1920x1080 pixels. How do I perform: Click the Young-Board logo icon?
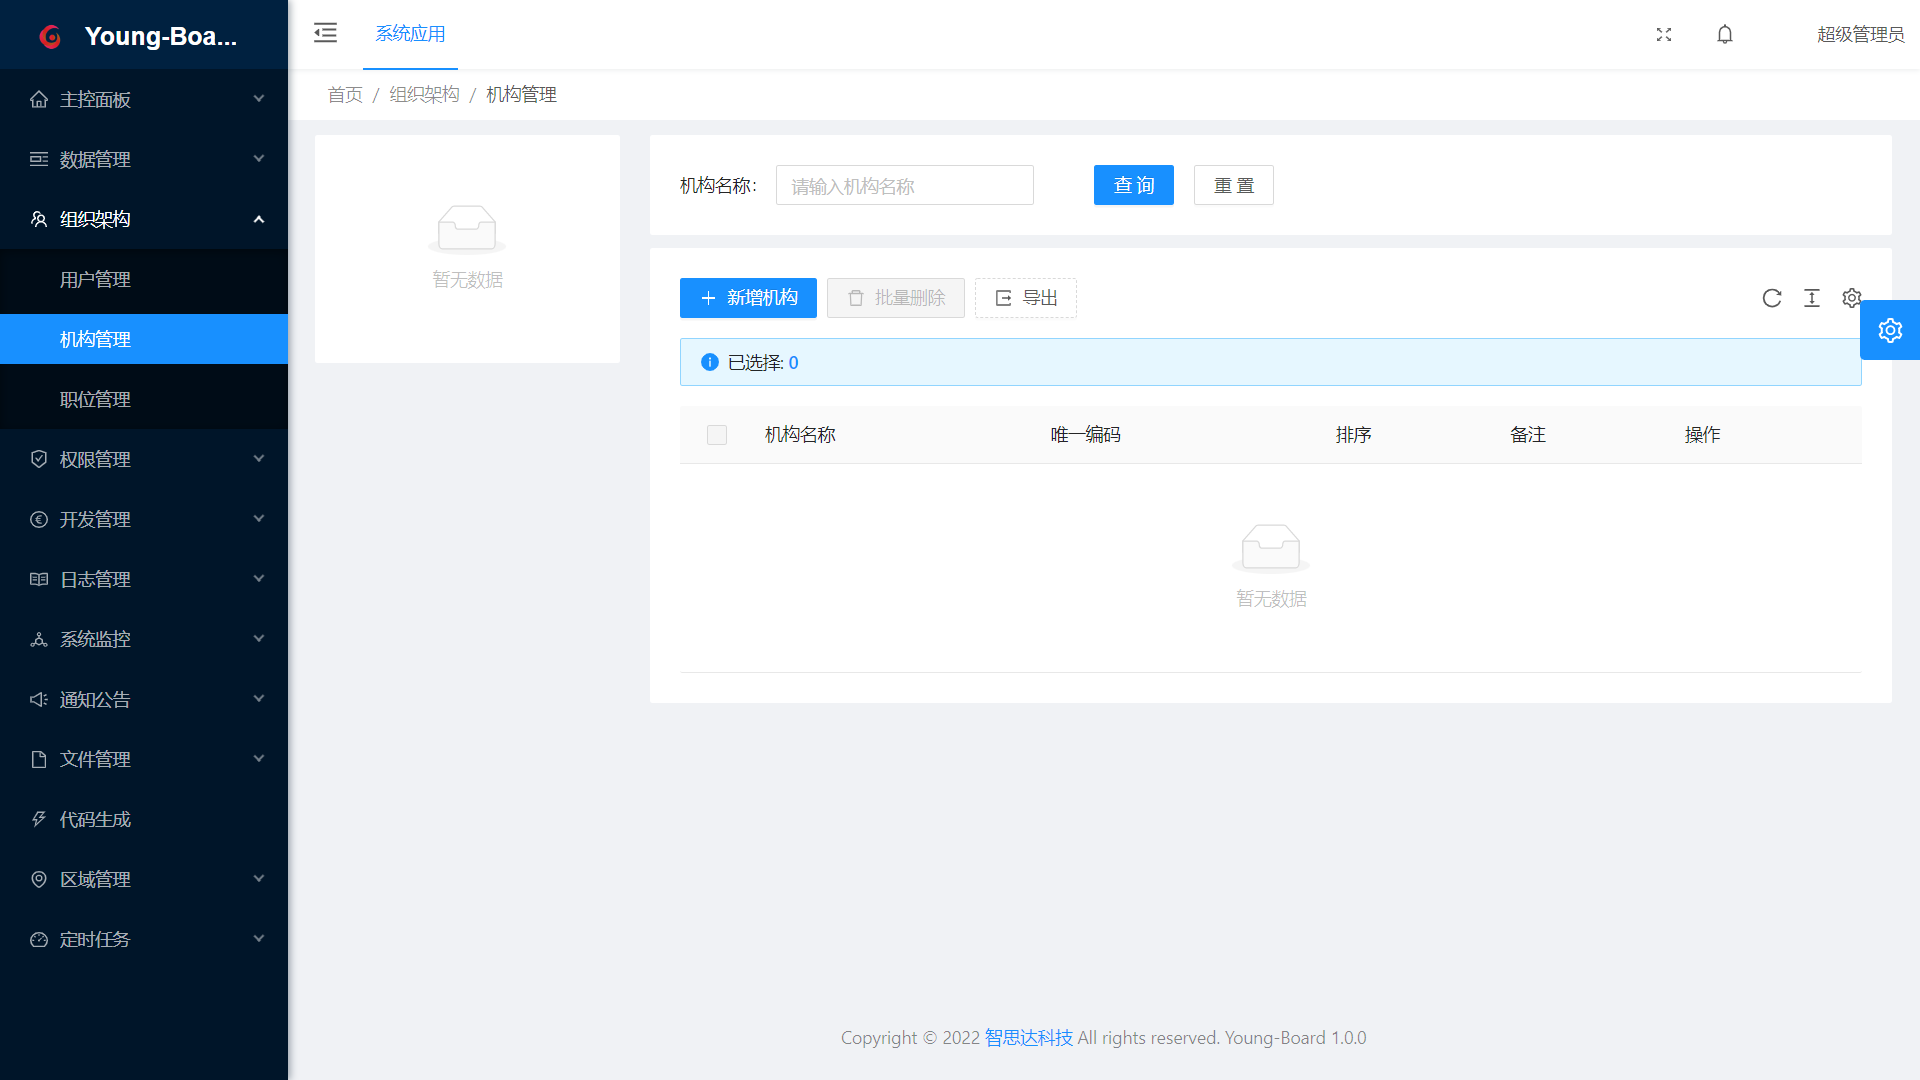[50, 36]
